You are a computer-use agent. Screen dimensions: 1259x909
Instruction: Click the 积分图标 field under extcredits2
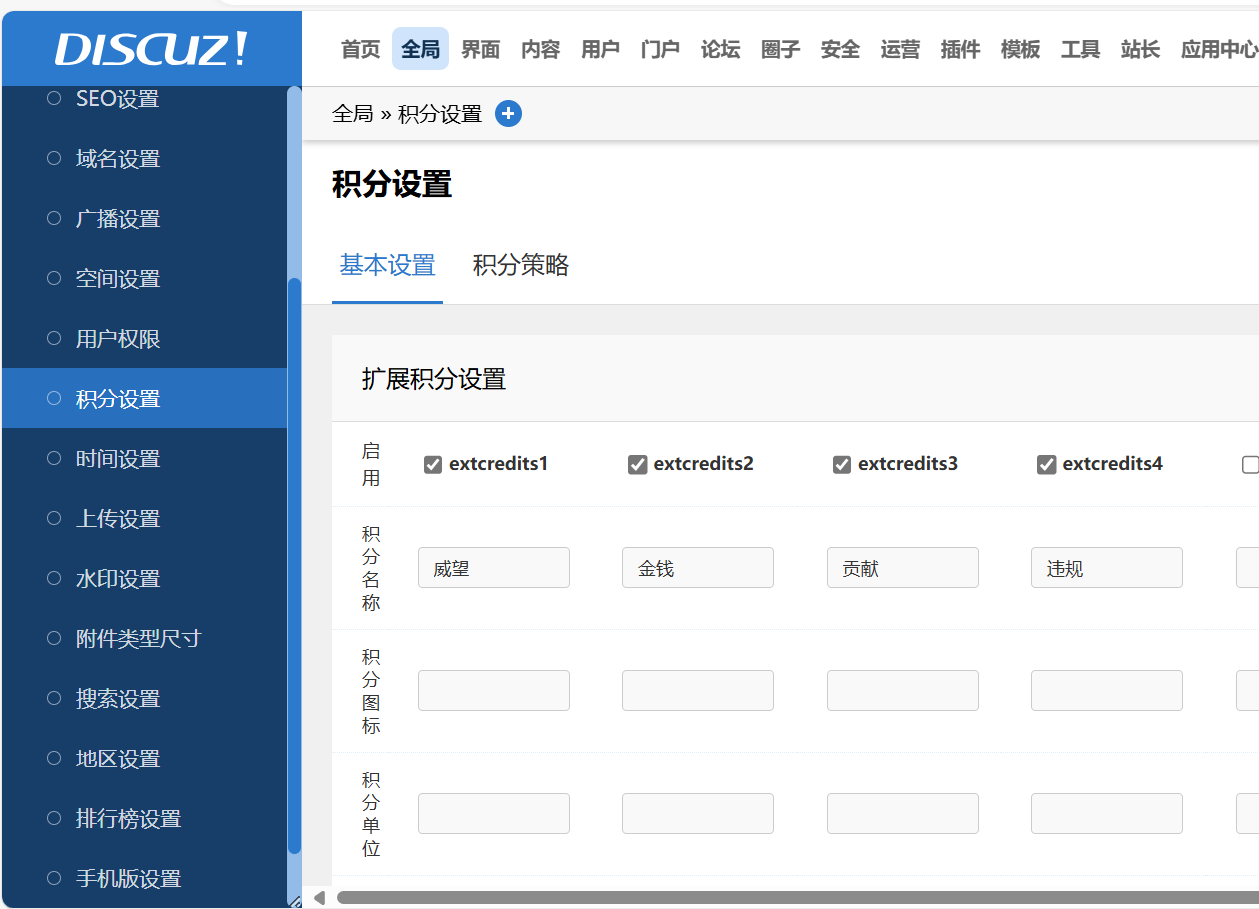[698, 691]
